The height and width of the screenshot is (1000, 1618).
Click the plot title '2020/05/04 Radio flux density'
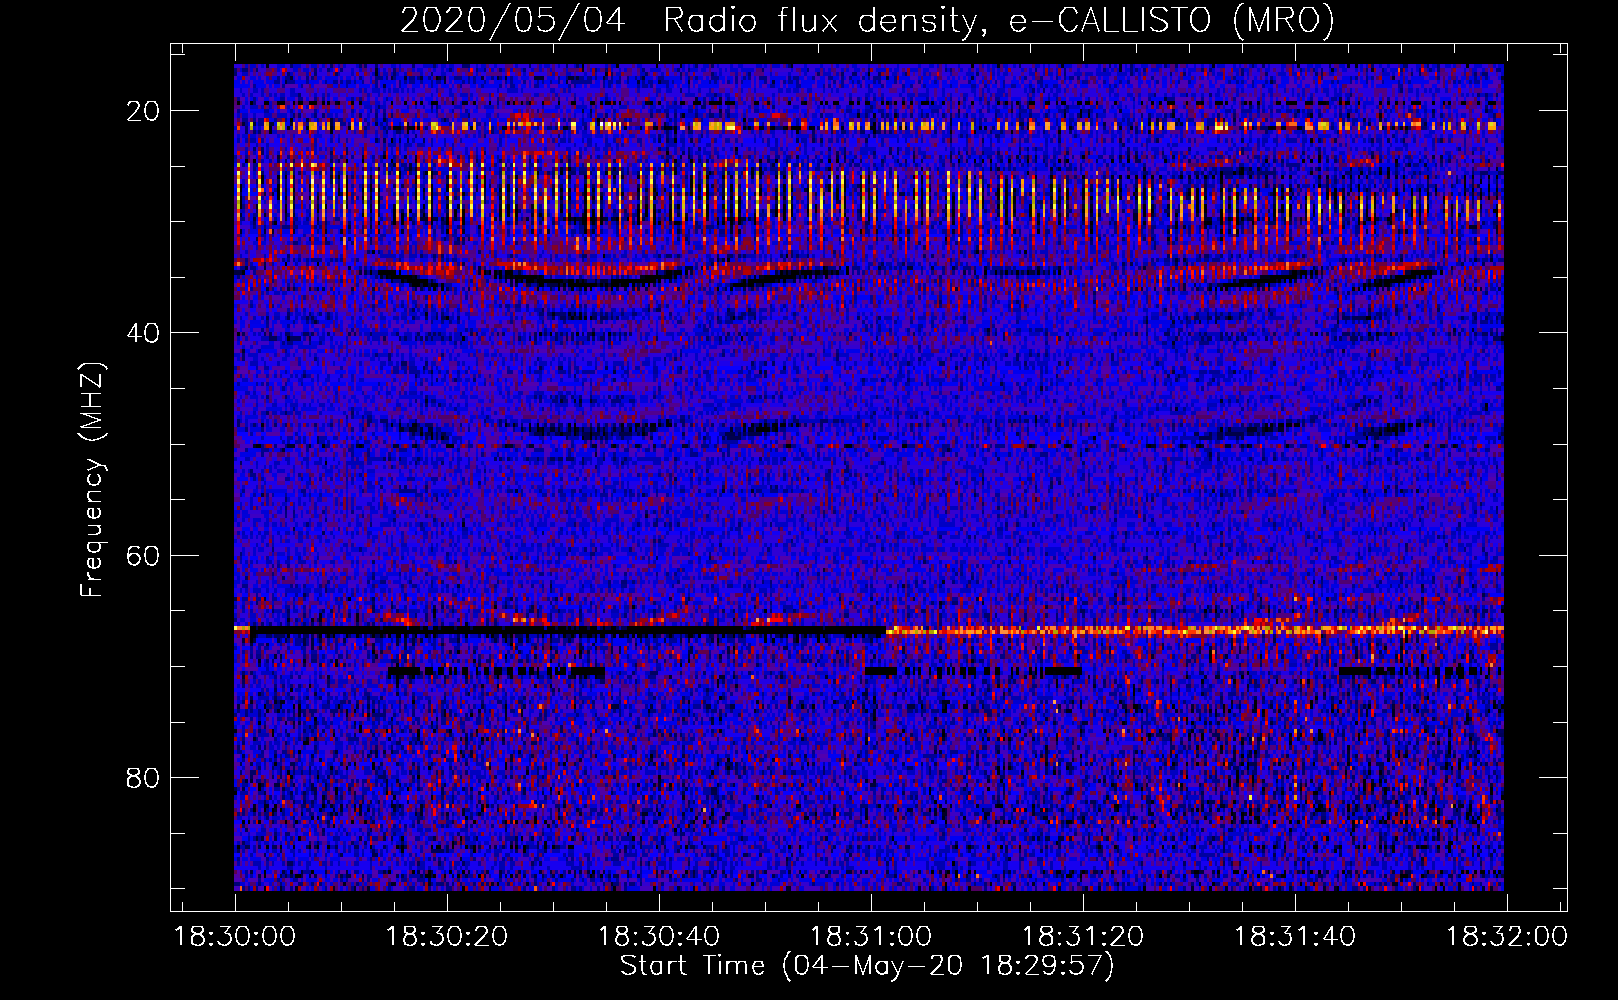click(867, 20)
